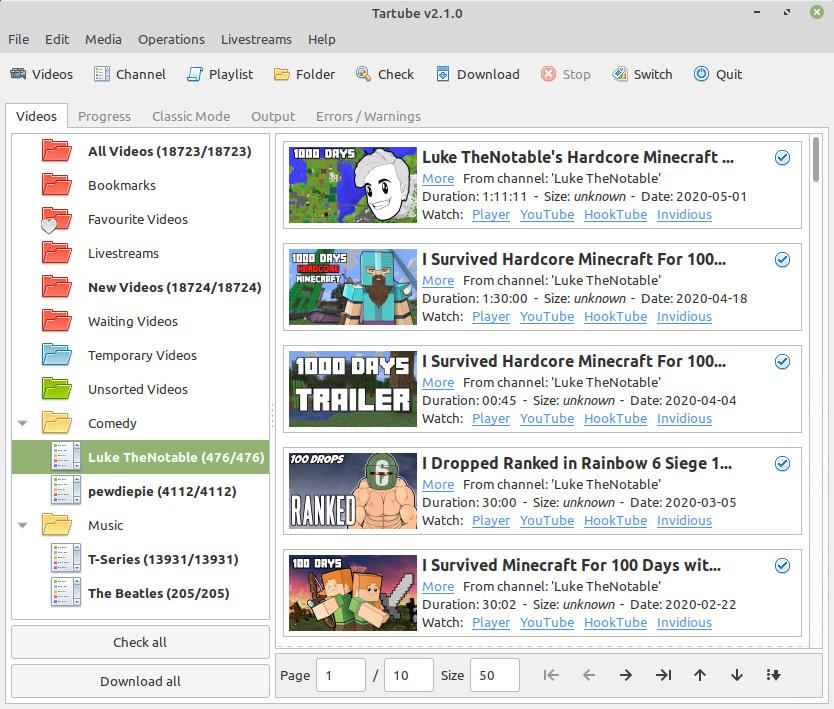Switch to the Classic Mode tab
Screen dimensions: 834x709
click(x=191, y=116)
